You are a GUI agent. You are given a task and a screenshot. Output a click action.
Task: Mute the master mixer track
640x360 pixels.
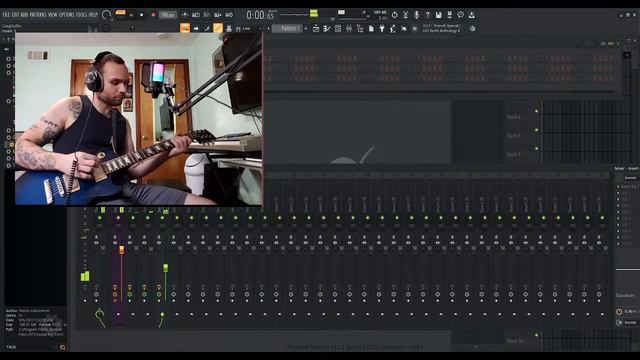pos(100,218)
